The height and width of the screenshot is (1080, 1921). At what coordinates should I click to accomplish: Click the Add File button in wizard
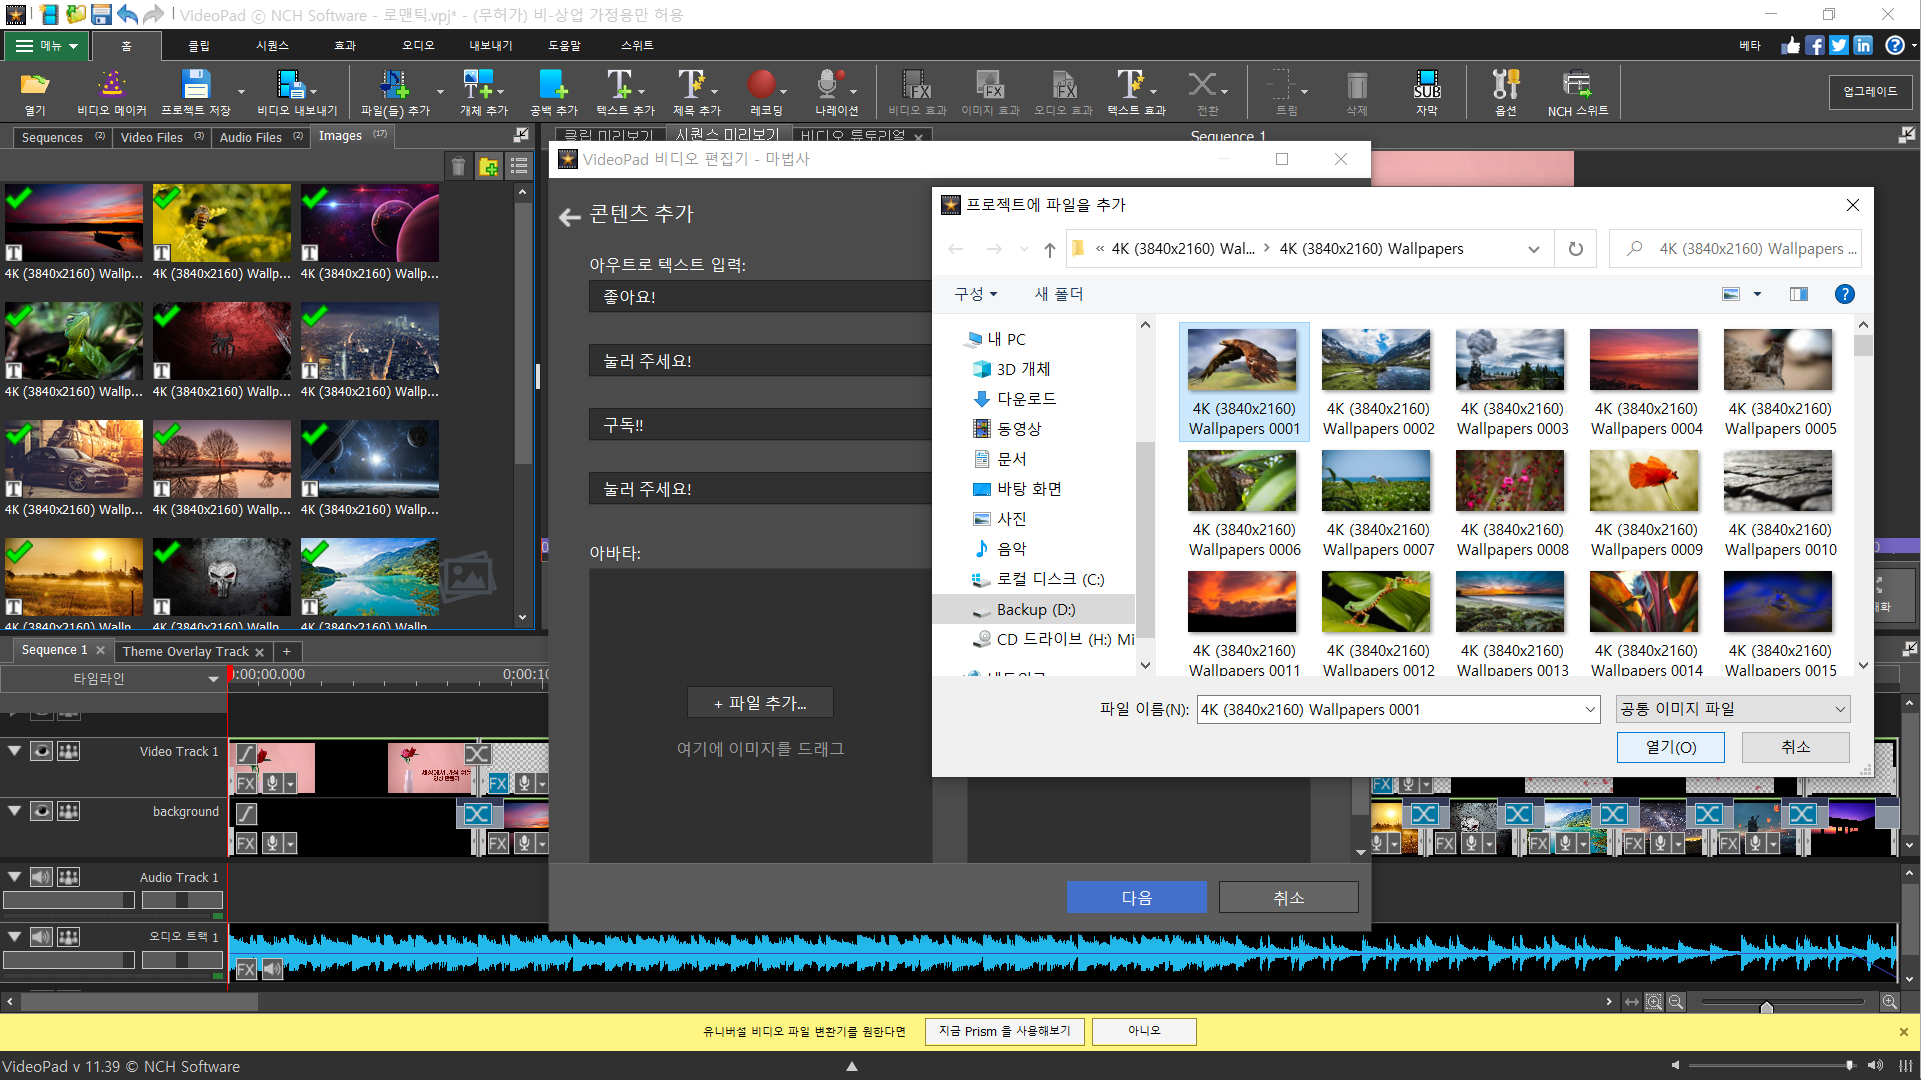click(x=760, y=703)
